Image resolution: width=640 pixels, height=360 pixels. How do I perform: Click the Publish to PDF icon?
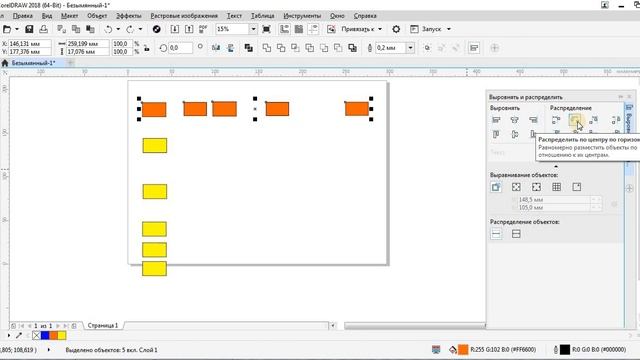click(x=203, y=29)
